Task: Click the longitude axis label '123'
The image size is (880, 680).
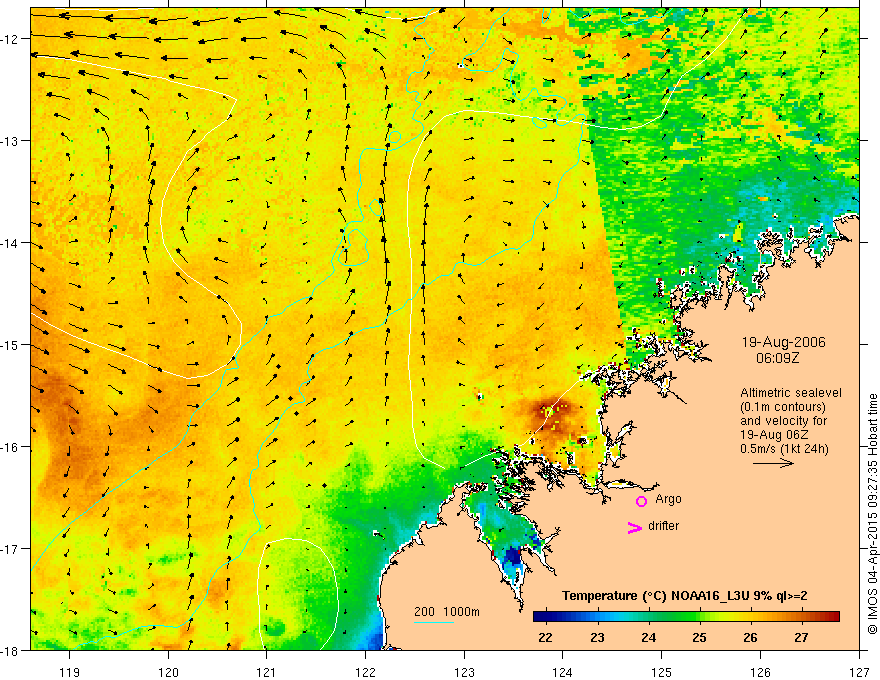Action: [464, 672]
